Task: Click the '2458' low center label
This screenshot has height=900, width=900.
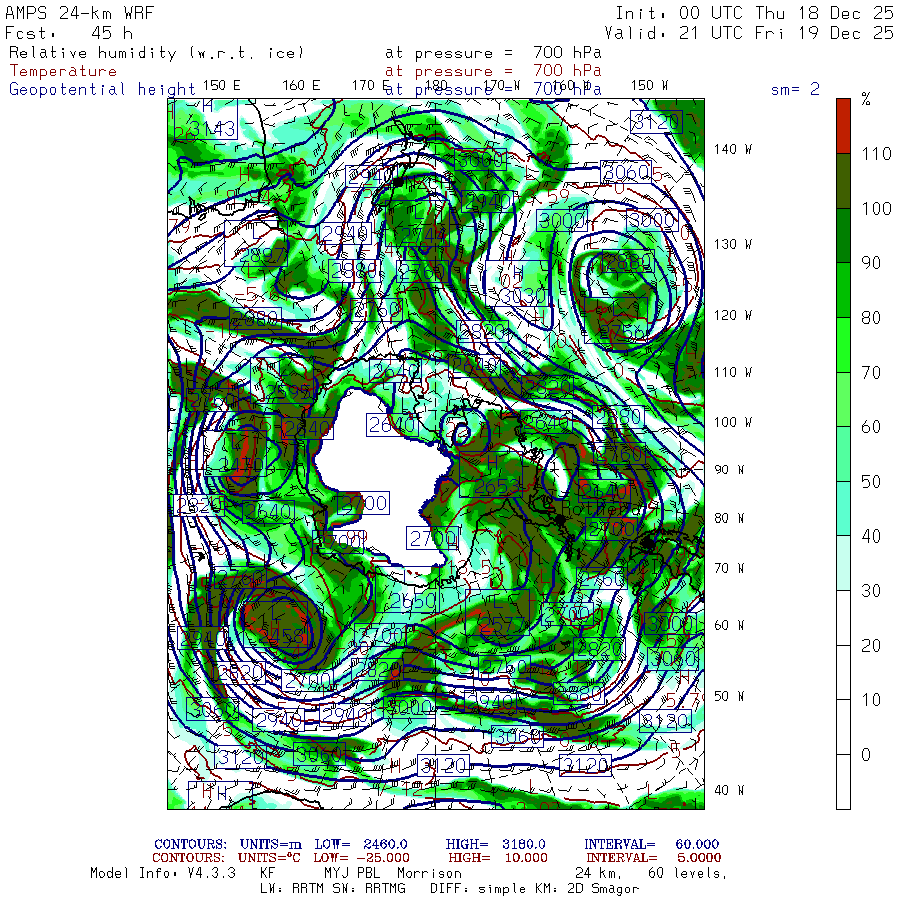Action: 281,636
